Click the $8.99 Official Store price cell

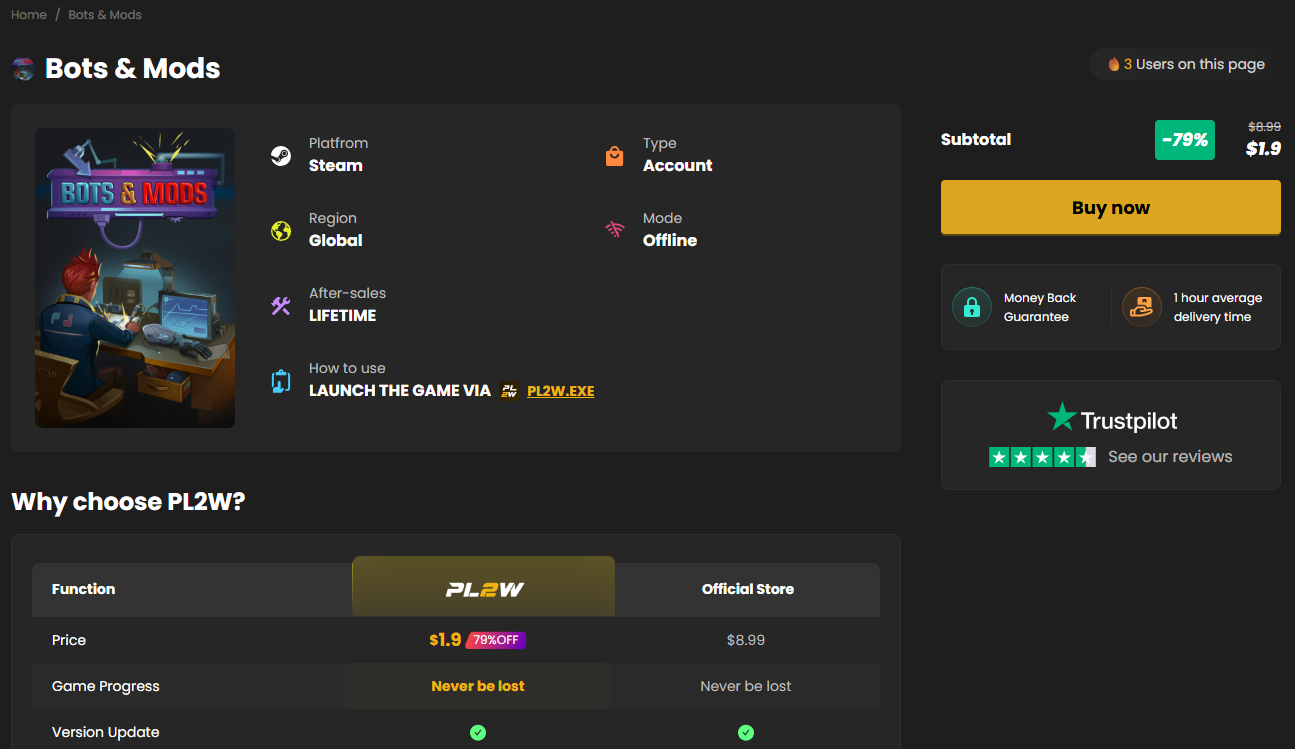coord(746,640)
